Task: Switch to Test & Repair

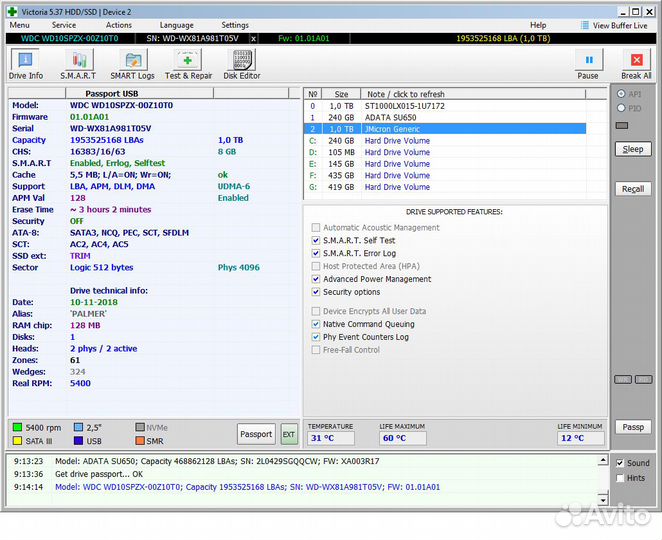Action: [x=188, y=64]
